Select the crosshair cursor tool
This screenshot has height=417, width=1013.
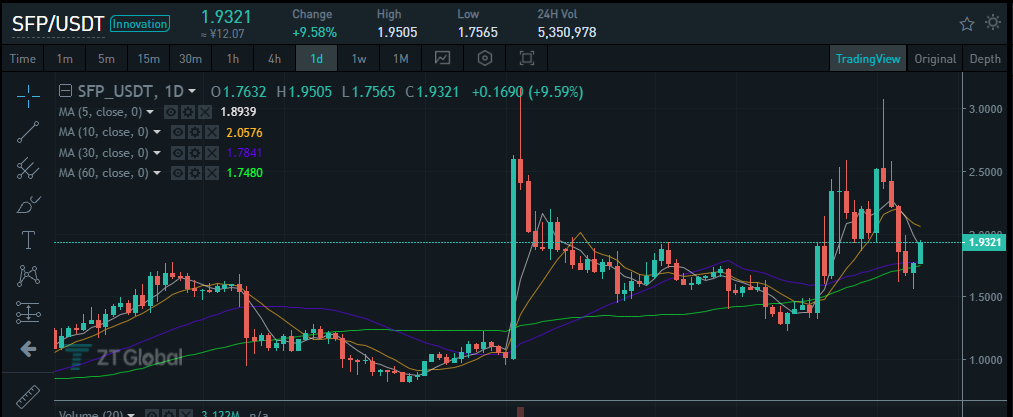pos(28,95)
